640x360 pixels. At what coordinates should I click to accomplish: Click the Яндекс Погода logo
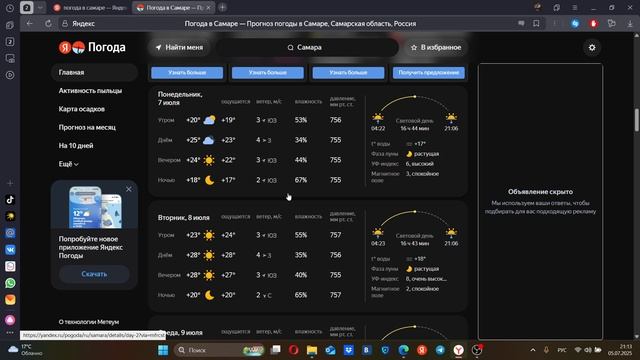92,47
